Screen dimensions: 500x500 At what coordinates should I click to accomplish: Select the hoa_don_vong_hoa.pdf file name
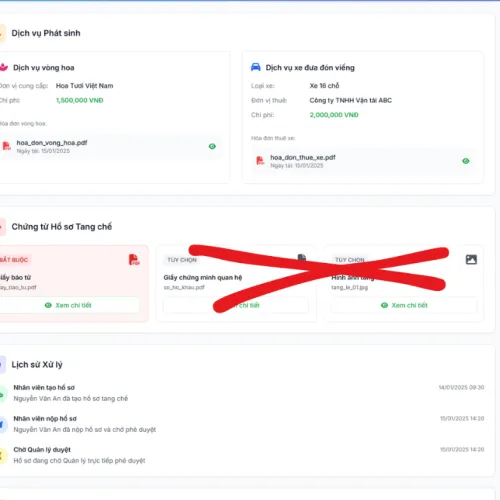[x=52, y=143]
